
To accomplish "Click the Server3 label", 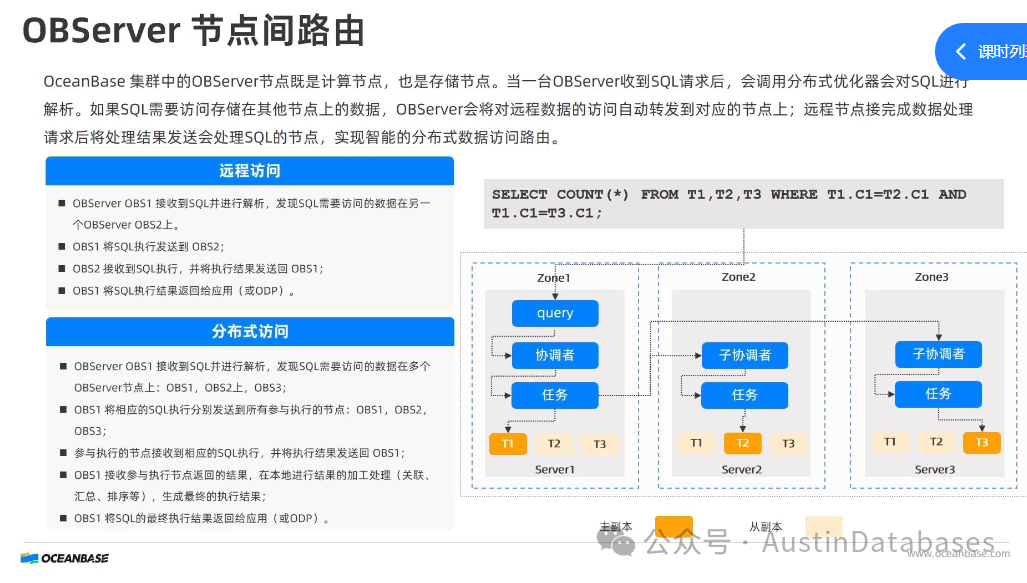I will [935, 470].
